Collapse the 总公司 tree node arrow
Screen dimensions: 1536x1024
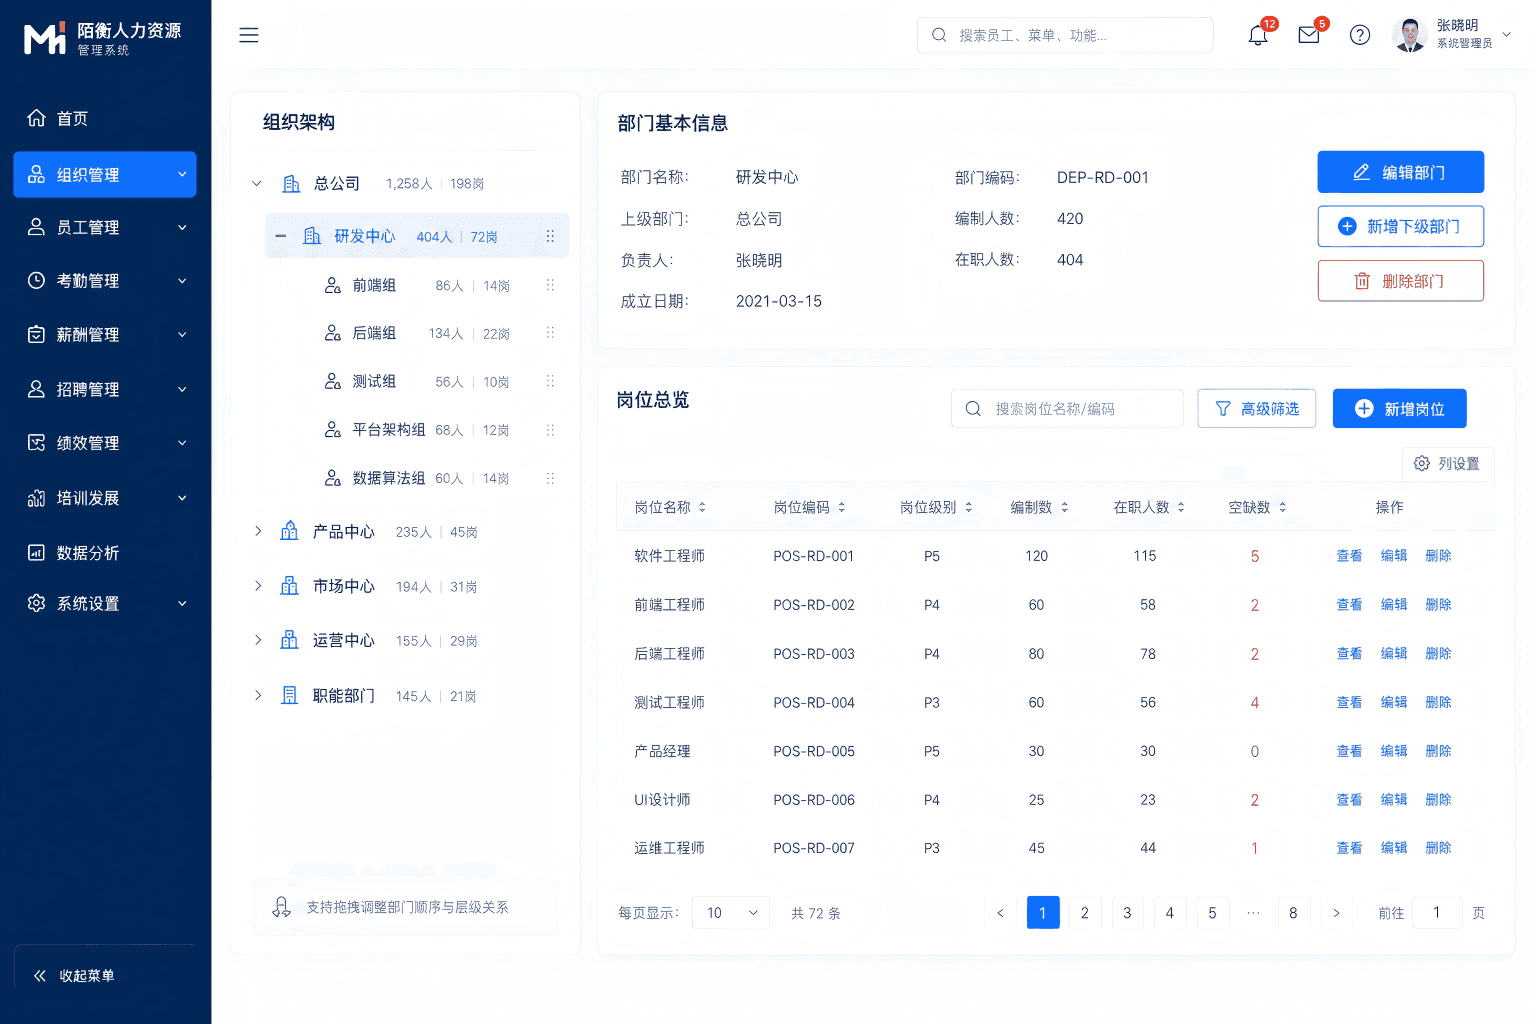pos(256,184)
